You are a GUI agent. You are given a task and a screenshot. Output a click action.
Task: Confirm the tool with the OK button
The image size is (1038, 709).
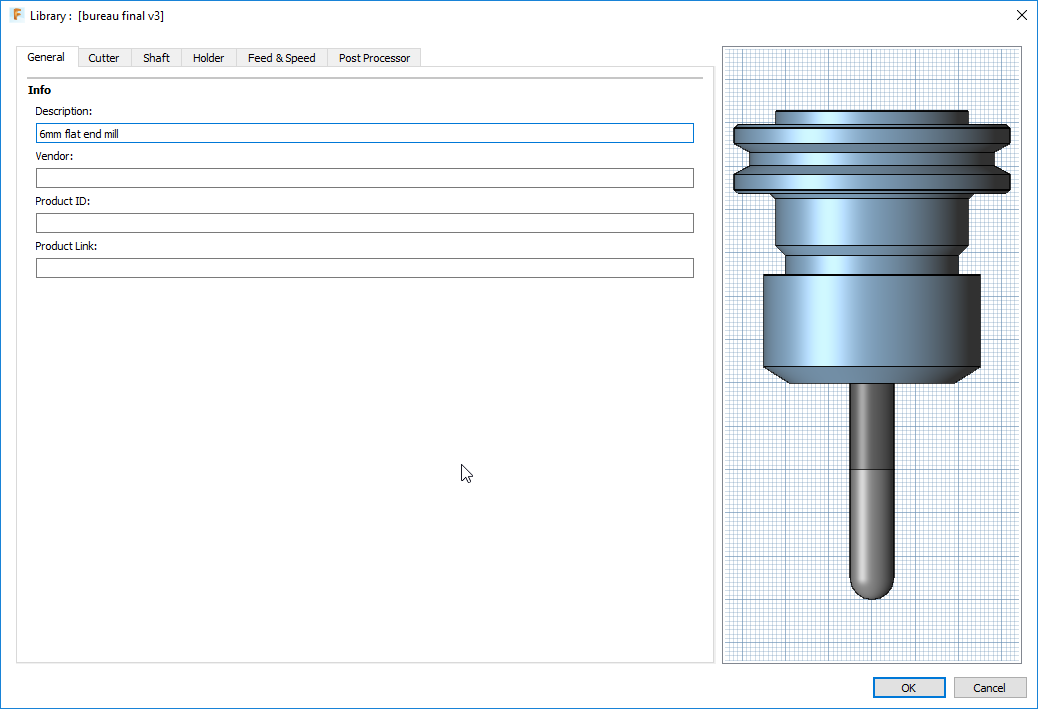(x=909, y=688)
